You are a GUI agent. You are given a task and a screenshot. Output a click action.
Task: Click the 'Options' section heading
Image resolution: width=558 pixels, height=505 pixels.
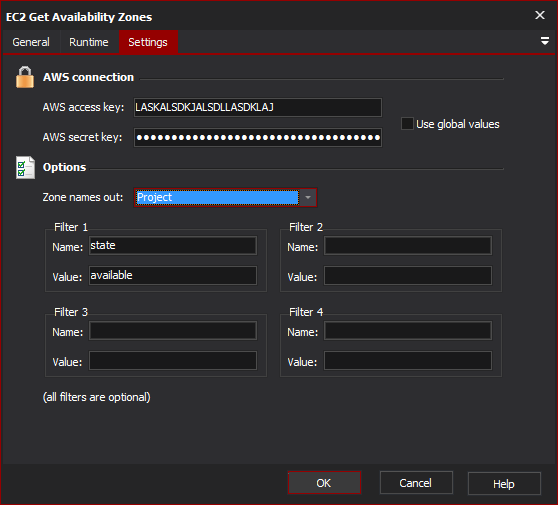click(x=64, y=167)
